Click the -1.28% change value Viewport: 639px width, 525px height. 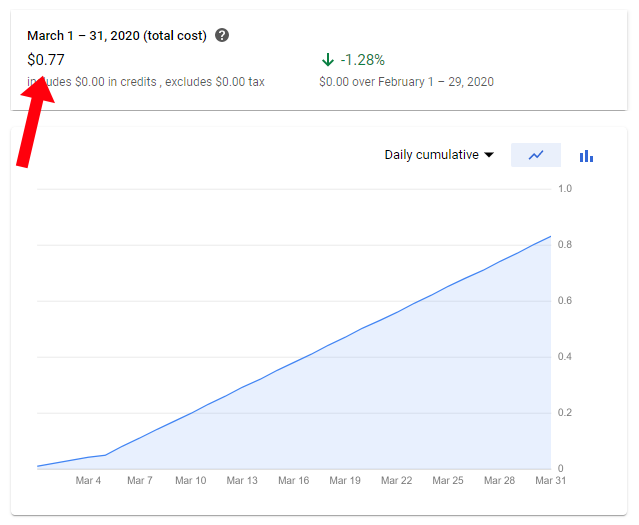pyautogui.click(x=364, y=60)
